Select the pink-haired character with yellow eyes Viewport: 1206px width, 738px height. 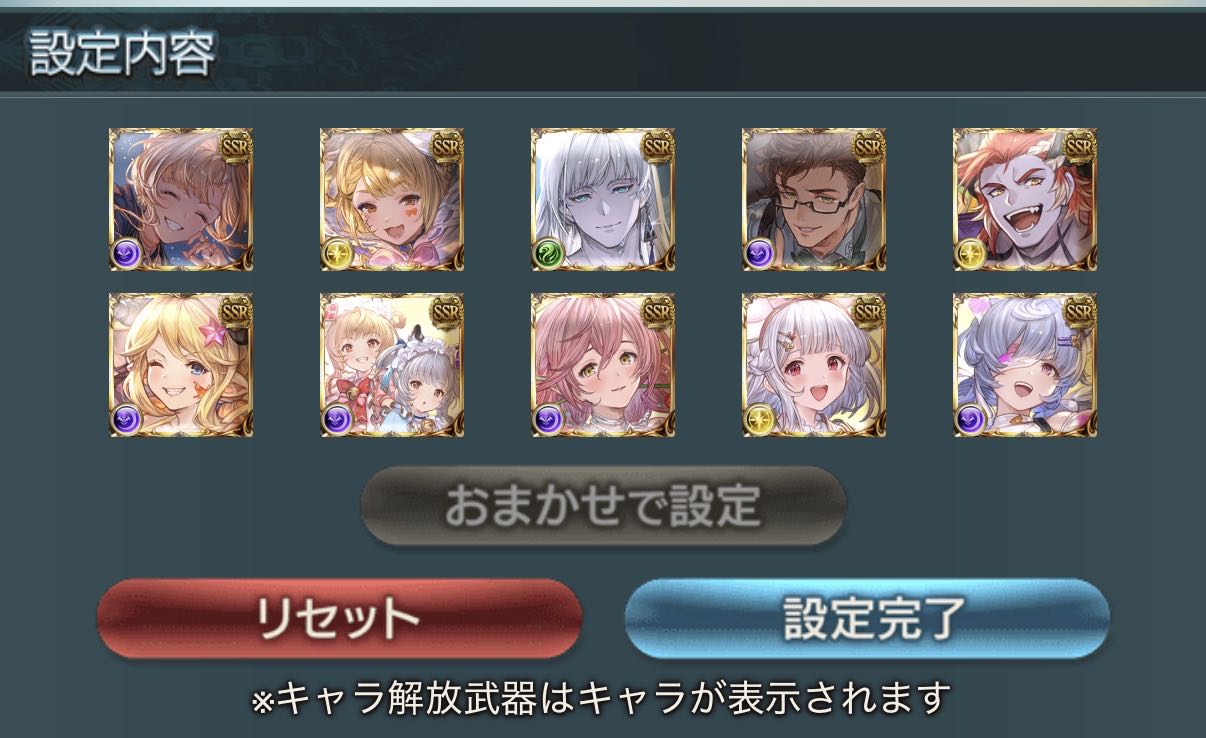[603, 365]
